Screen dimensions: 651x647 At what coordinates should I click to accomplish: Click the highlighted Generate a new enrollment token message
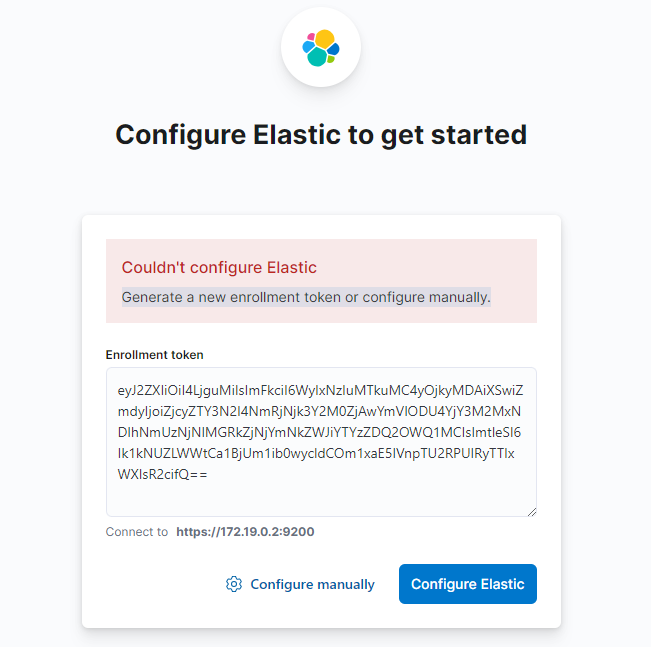click(306, 297)
